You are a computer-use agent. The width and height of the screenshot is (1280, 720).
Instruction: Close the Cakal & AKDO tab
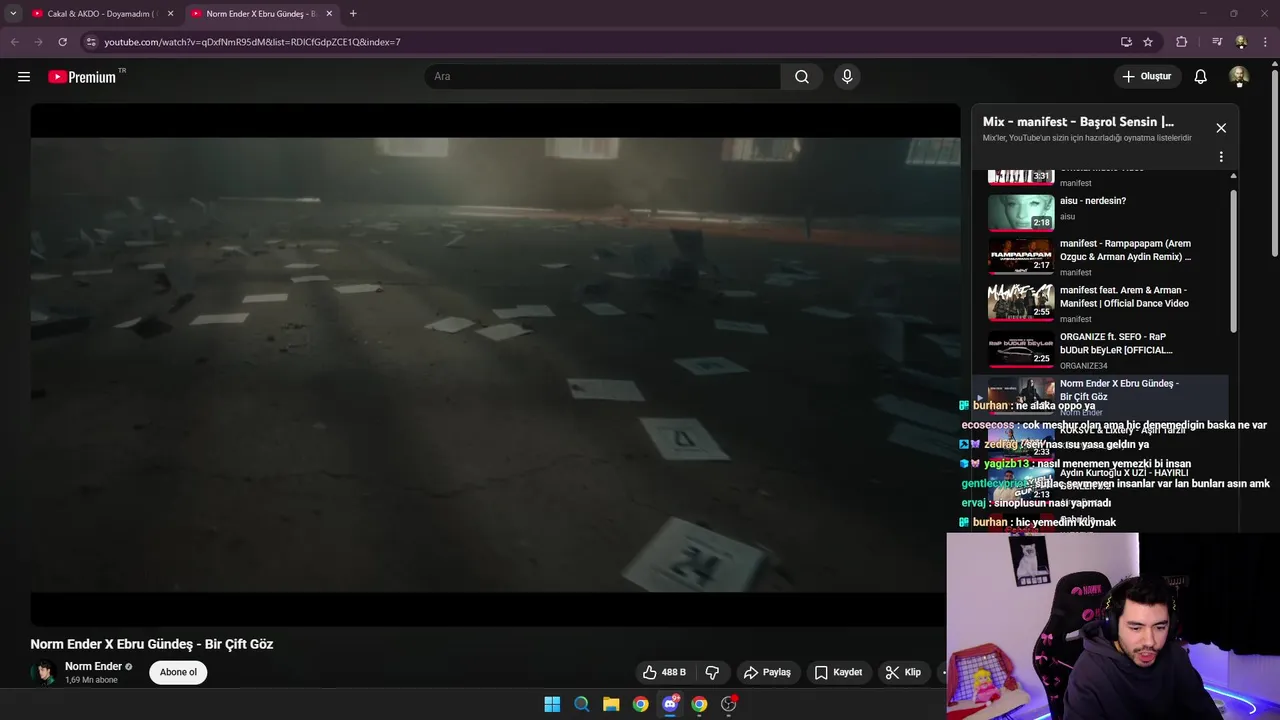(x=170, y=14)
